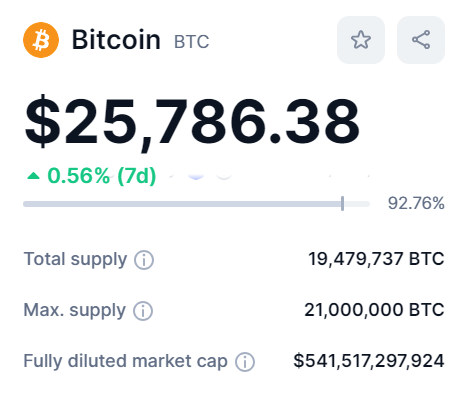Viewport: 474px width, 396px height.
Task: Click the Total supply label
Action: pyautogui.click(x=75, y=259)
